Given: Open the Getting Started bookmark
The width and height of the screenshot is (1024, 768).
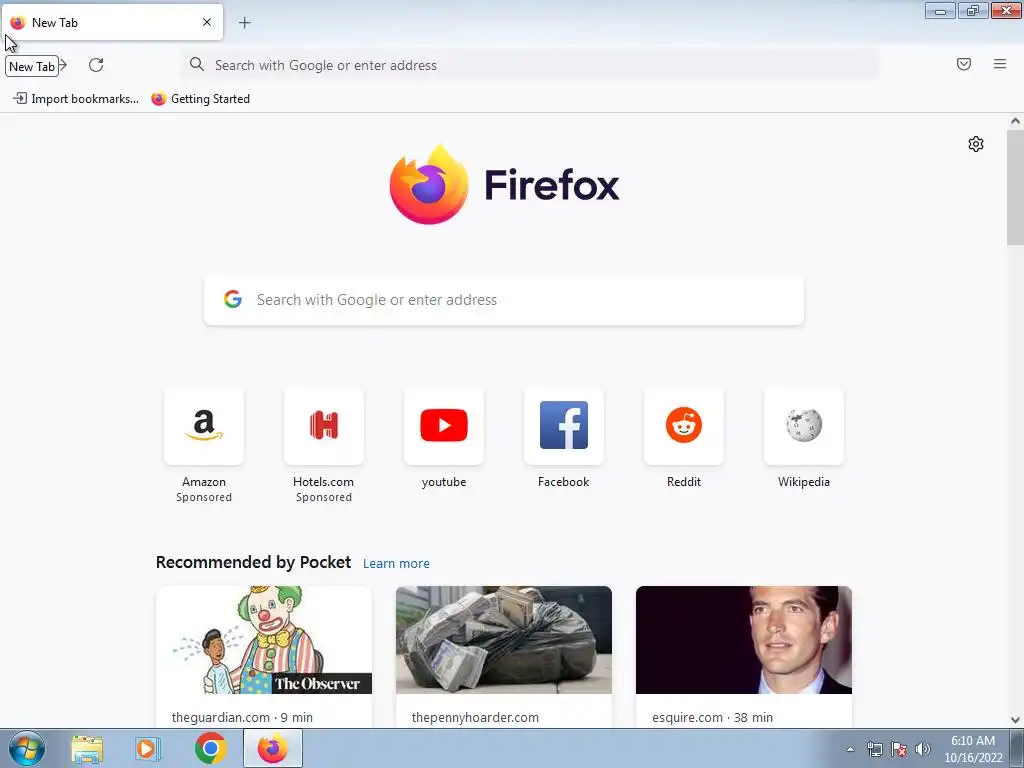Looking at the screenshot, I should pos(200,99).
